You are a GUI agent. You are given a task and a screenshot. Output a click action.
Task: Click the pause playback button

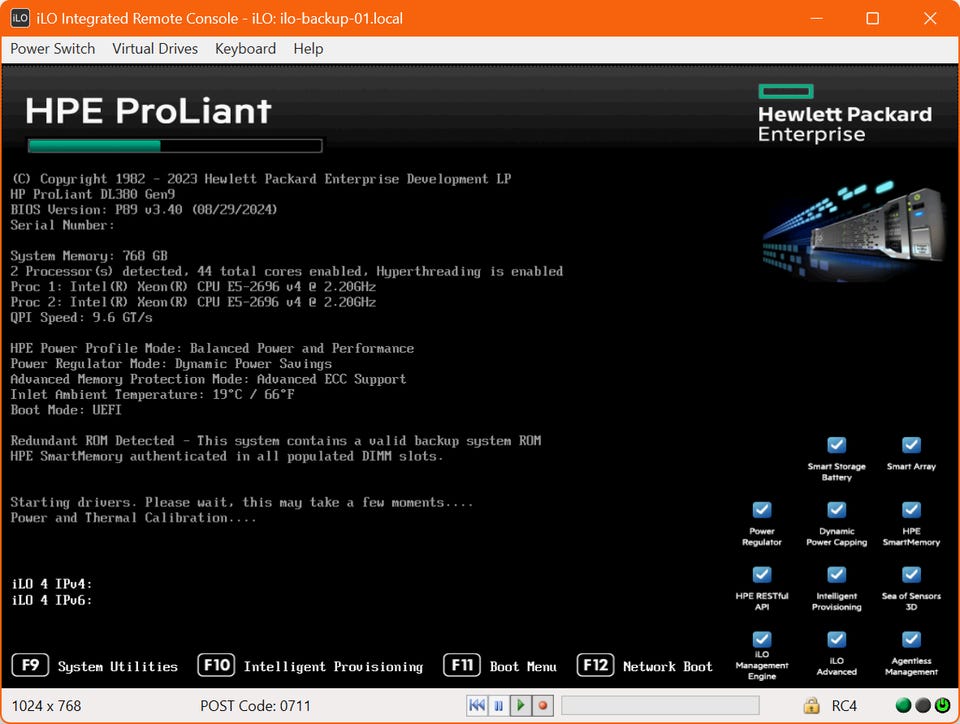click(498, 706)
